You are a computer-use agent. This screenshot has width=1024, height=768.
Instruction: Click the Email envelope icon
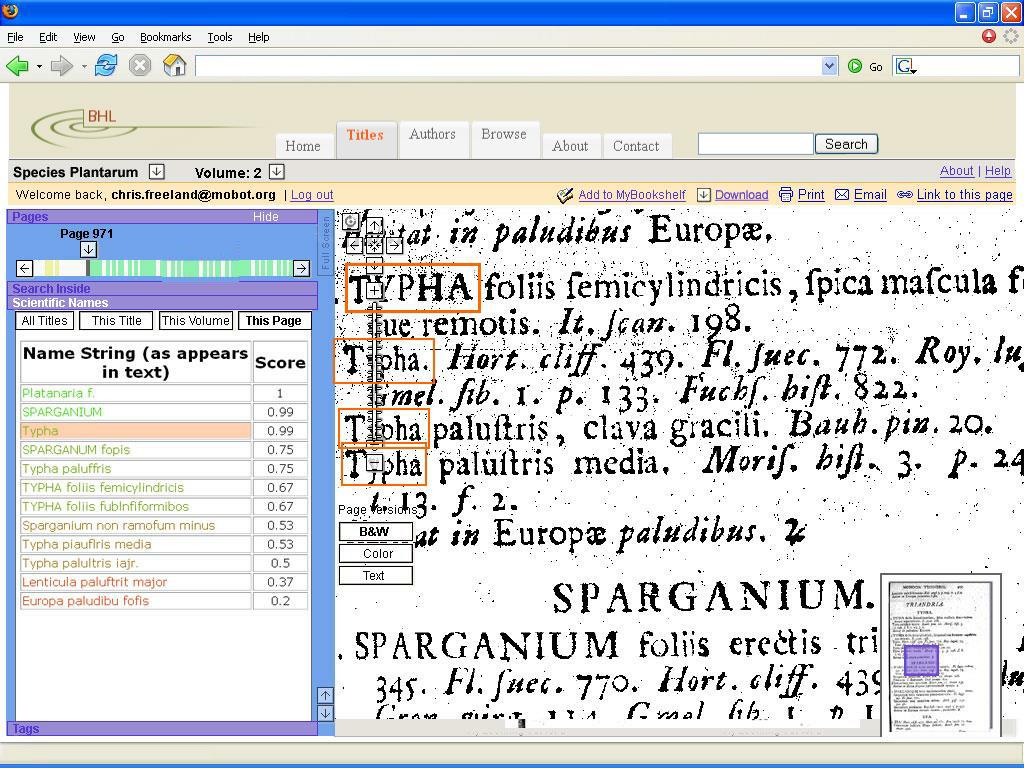click(842, 195)
